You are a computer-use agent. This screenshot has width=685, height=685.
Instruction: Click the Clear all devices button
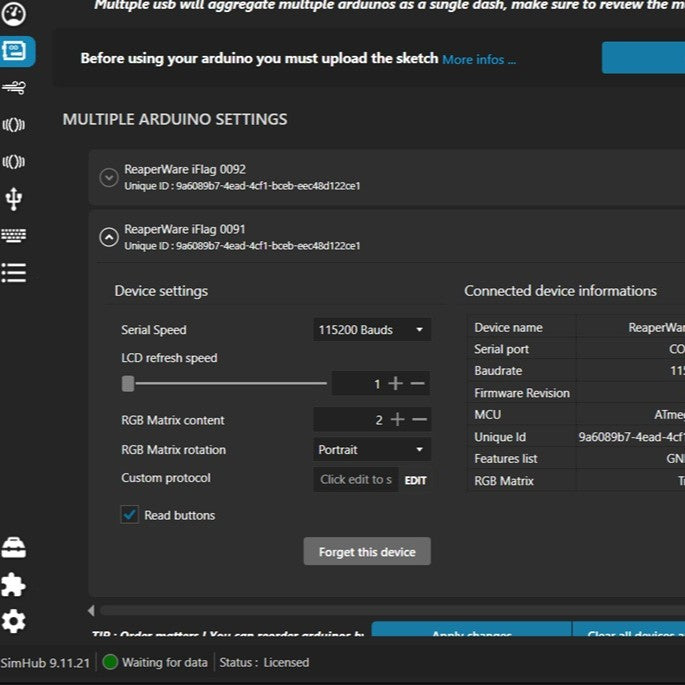tap(629, 630)
